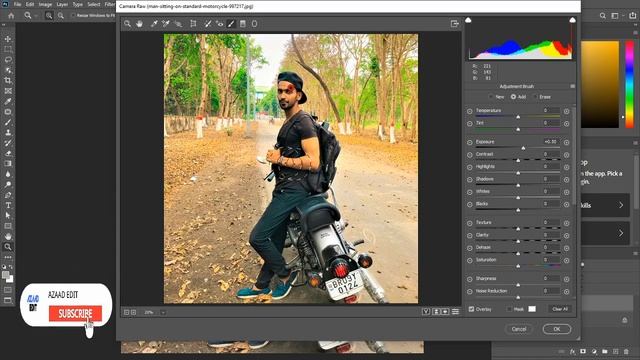Decrease Temperature with minus icon

tap(469, 111)
